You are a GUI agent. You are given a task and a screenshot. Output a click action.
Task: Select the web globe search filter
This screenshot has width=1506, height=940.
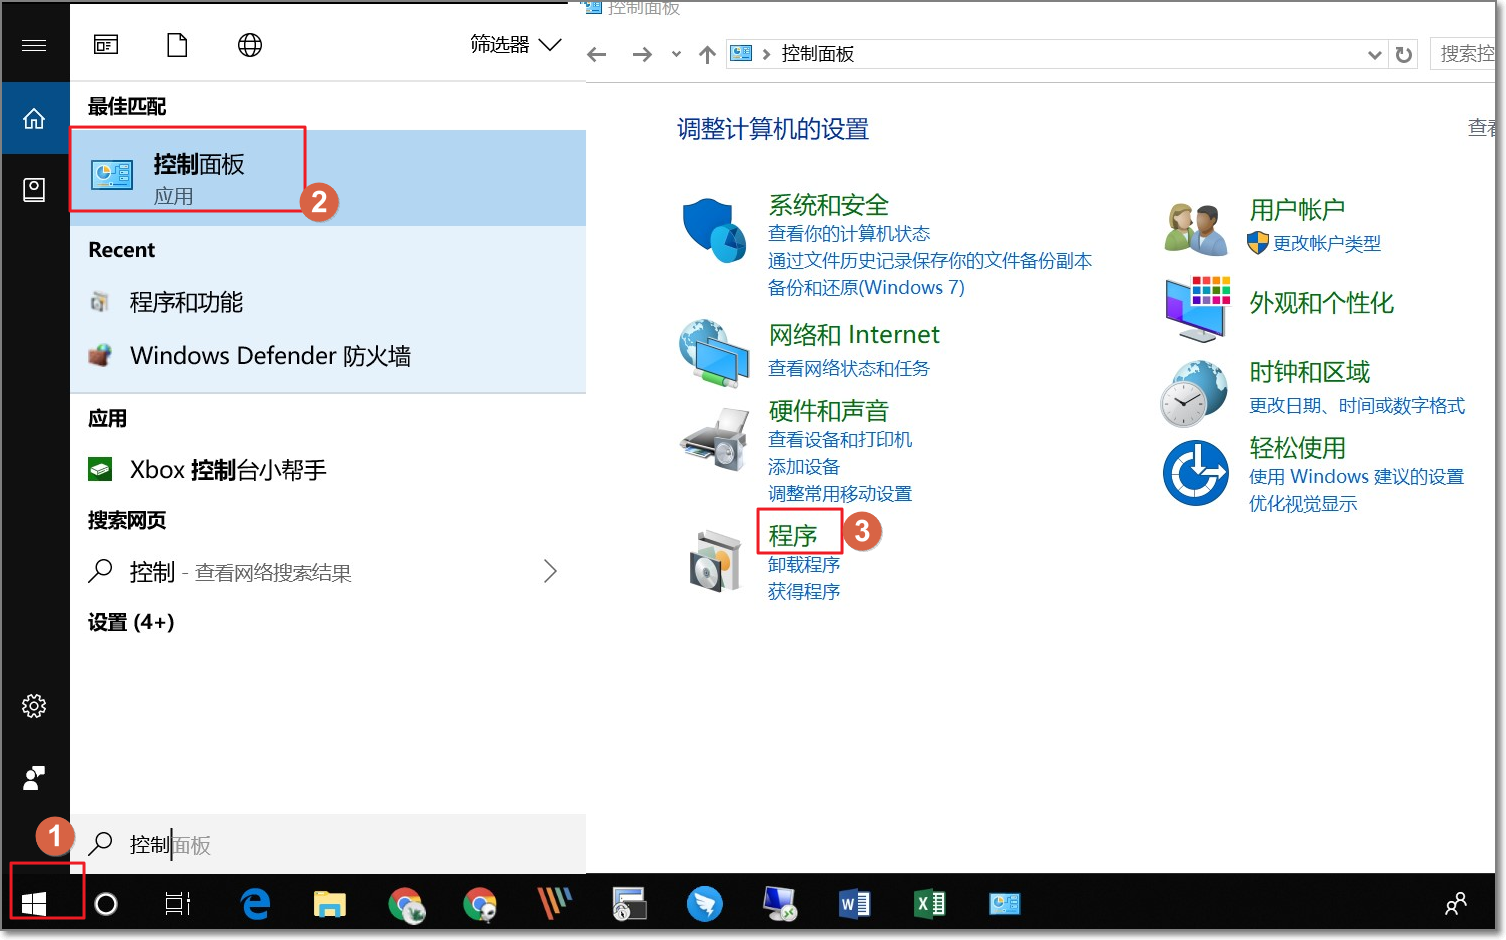click(250, 45)
